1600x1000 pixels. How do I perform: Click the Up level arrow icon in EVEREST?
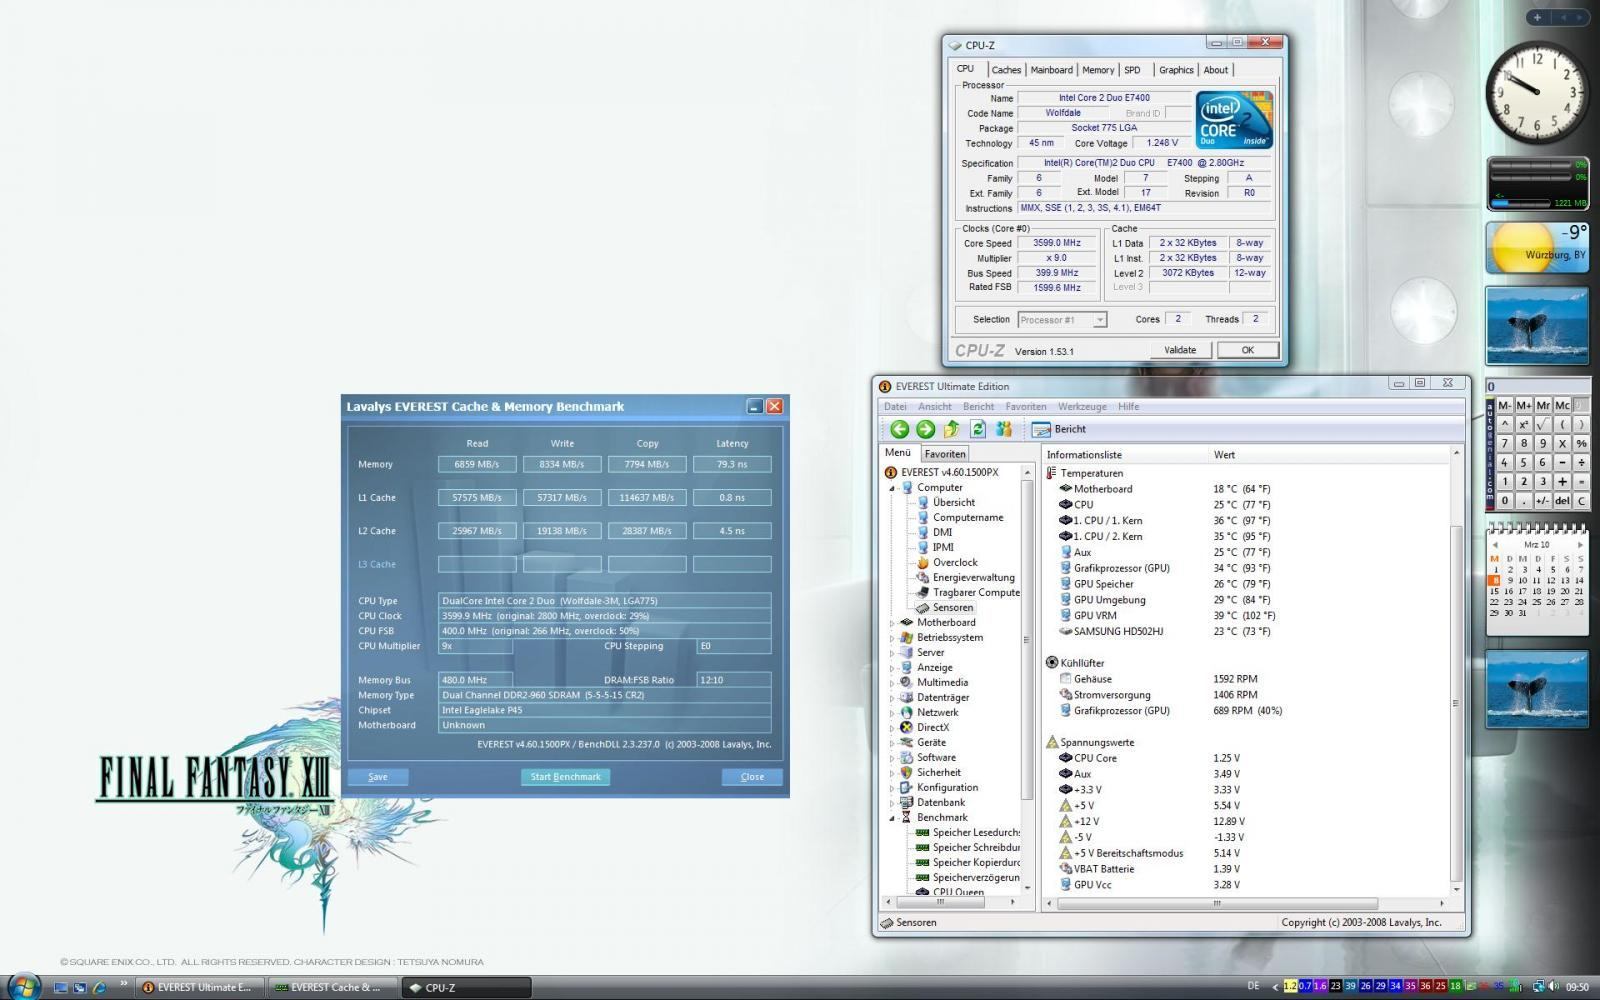click(951, 429)
